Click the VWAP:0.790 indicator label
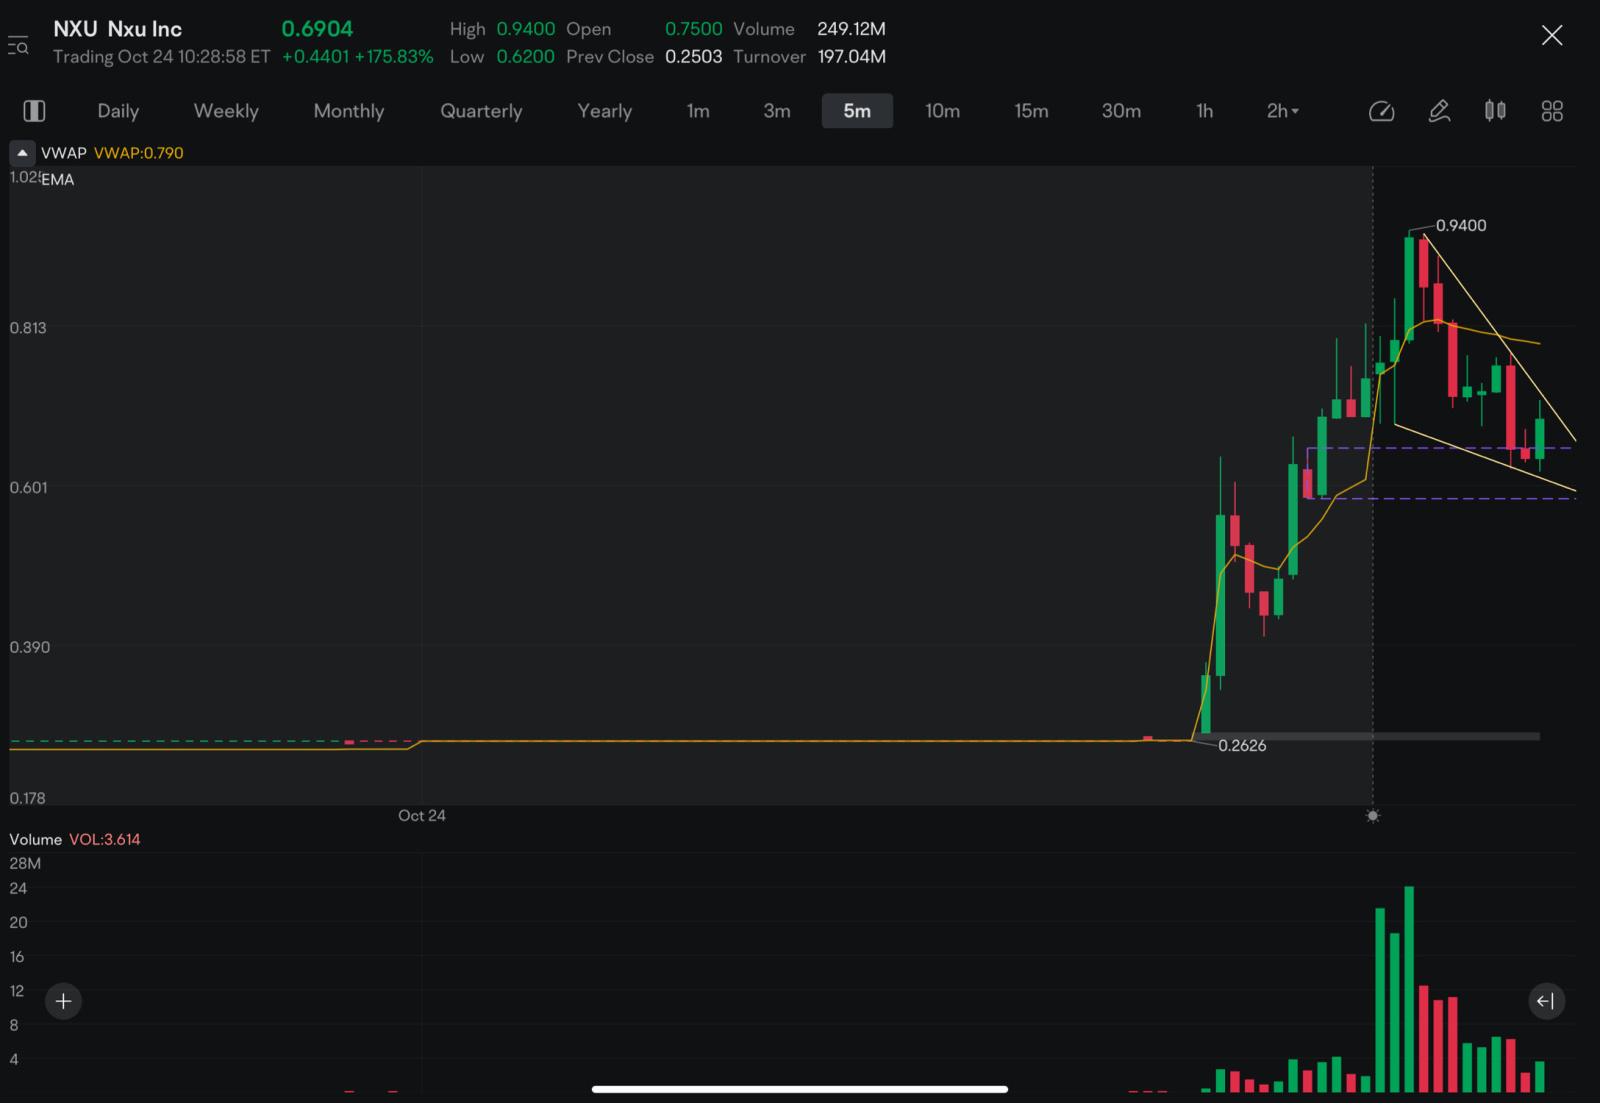Image resolution: width=1600 pixels, height=1103 pixels. (x=139, y=153)
